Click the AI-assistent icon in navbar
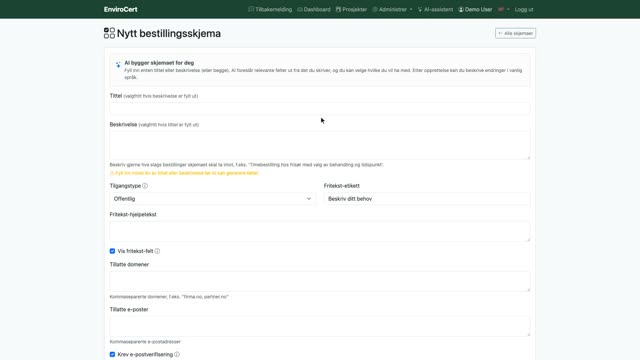640x360 pixels. (420, 9)
